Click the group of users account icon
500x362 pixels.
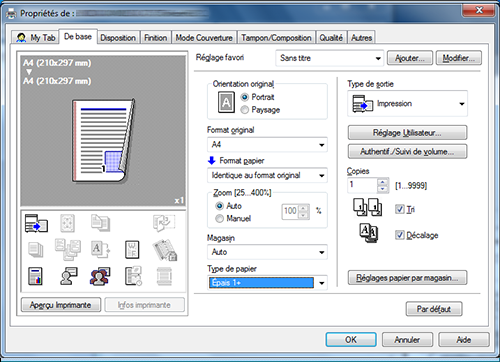[x=100, y=276]
